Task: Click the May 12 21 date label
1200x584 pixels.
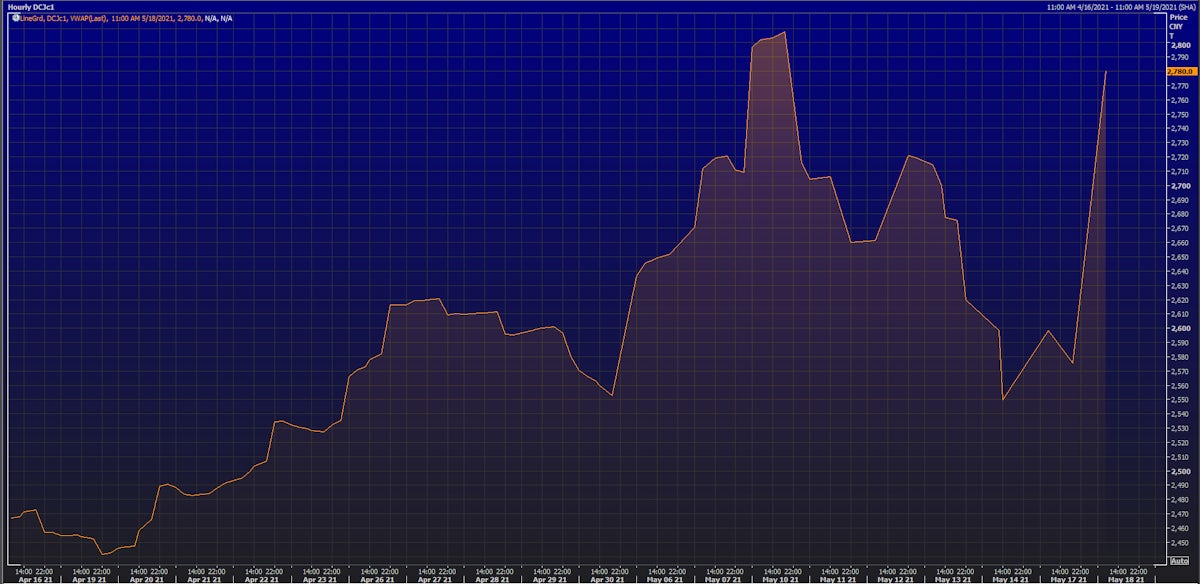Action: (895, 579)
